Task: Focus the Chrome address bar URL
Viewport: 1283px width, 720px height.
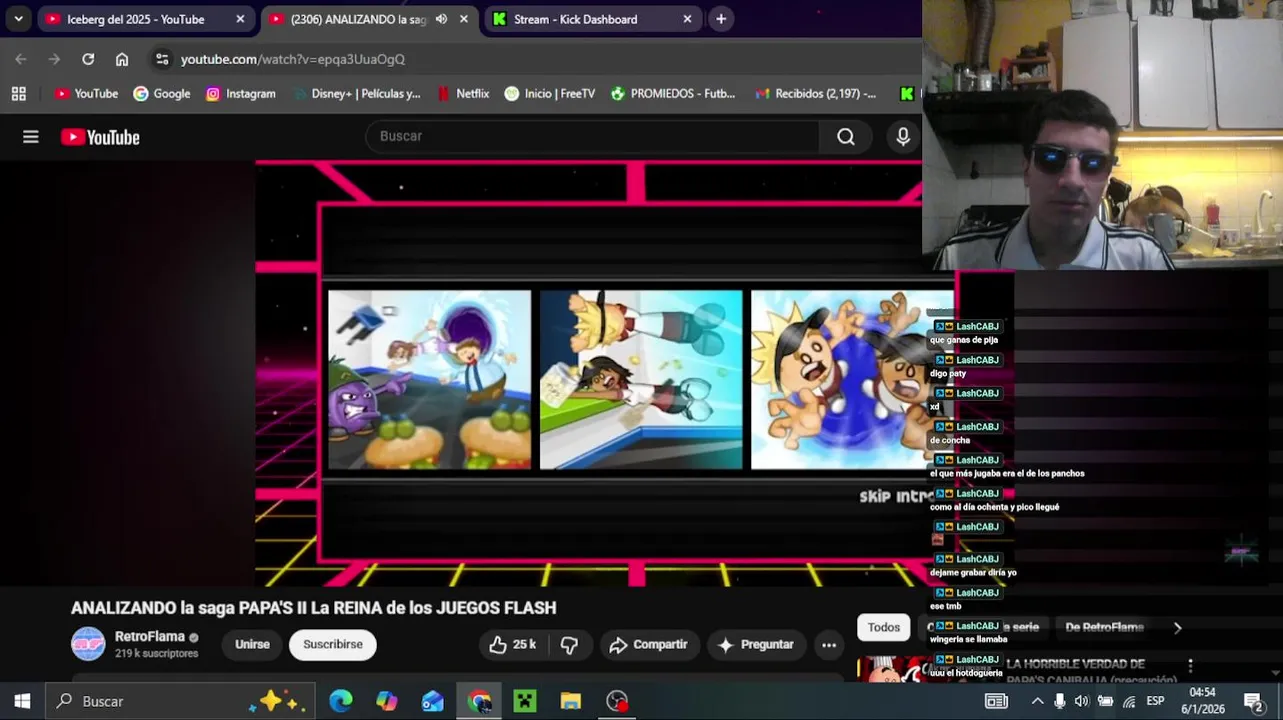Action: [292, 59]
